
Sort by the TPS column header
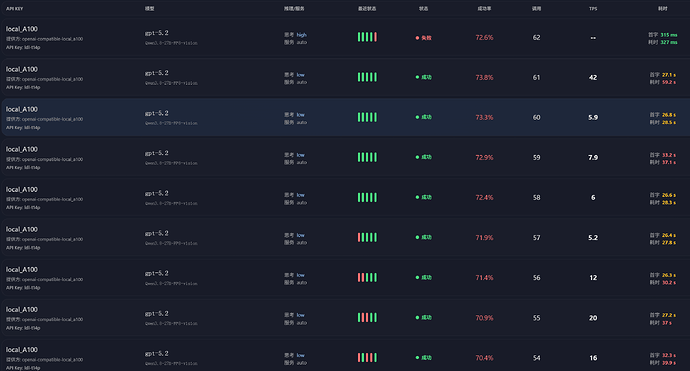point(593,8)
